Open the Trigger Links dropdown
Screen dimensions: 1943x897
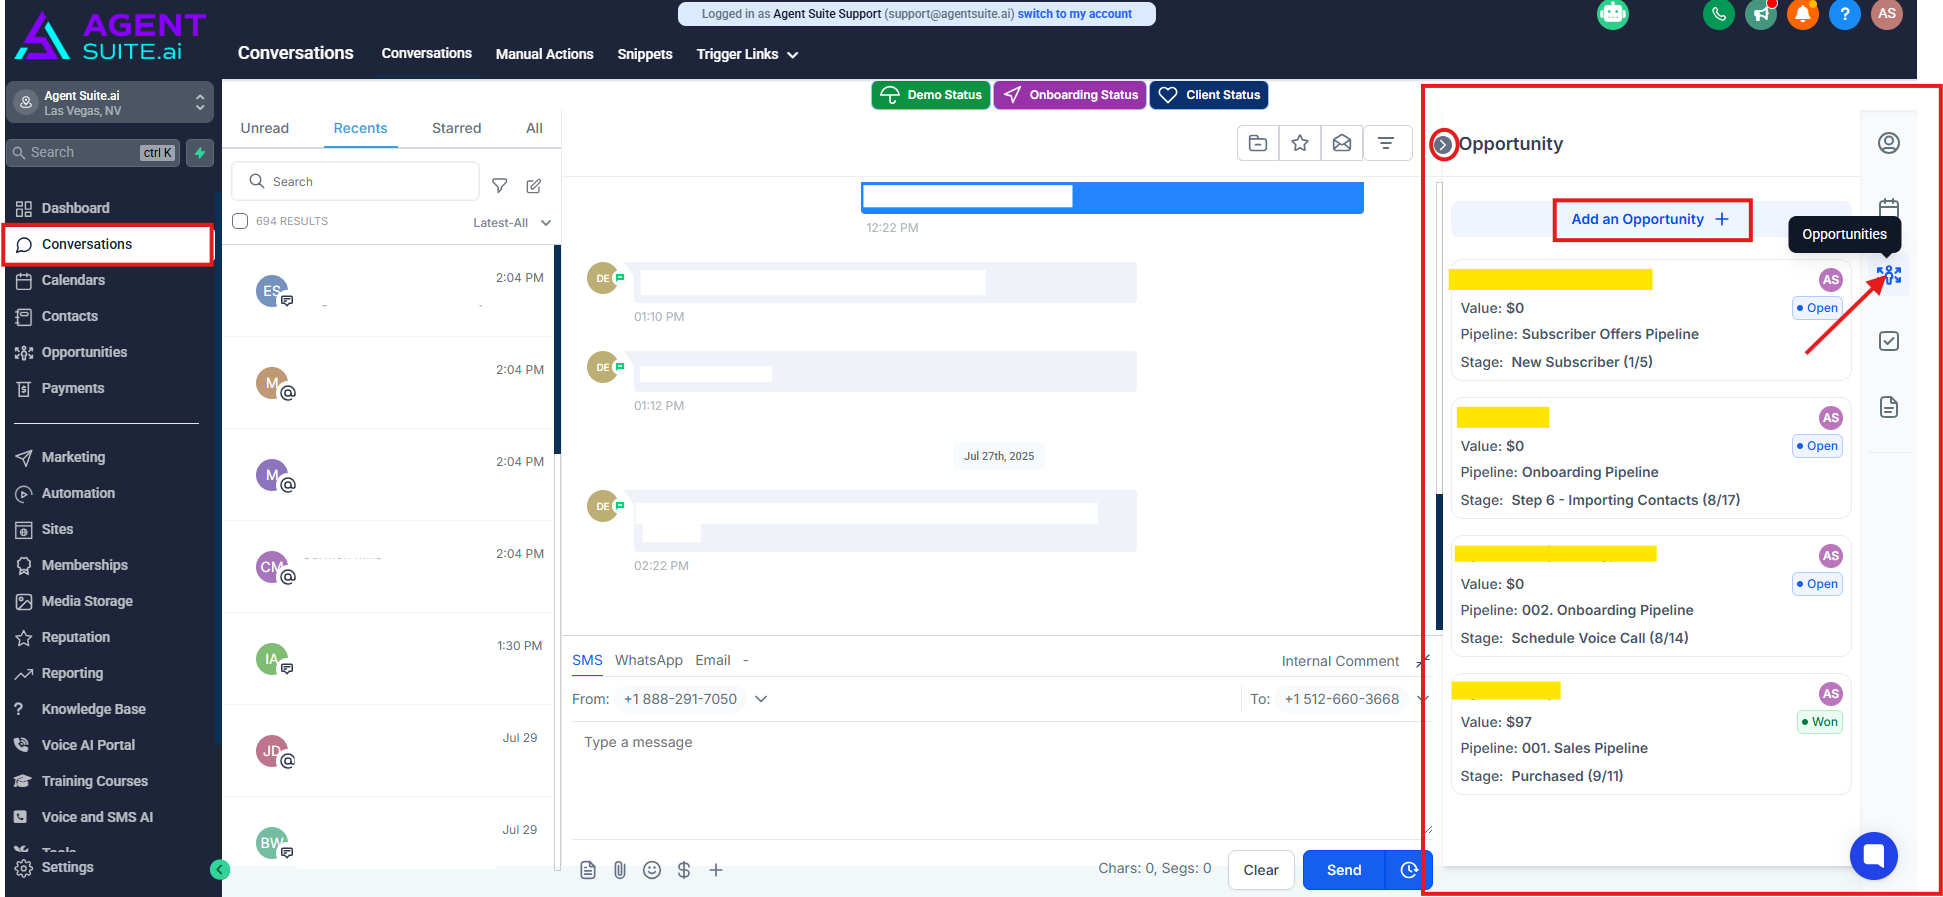coord(747,54)
